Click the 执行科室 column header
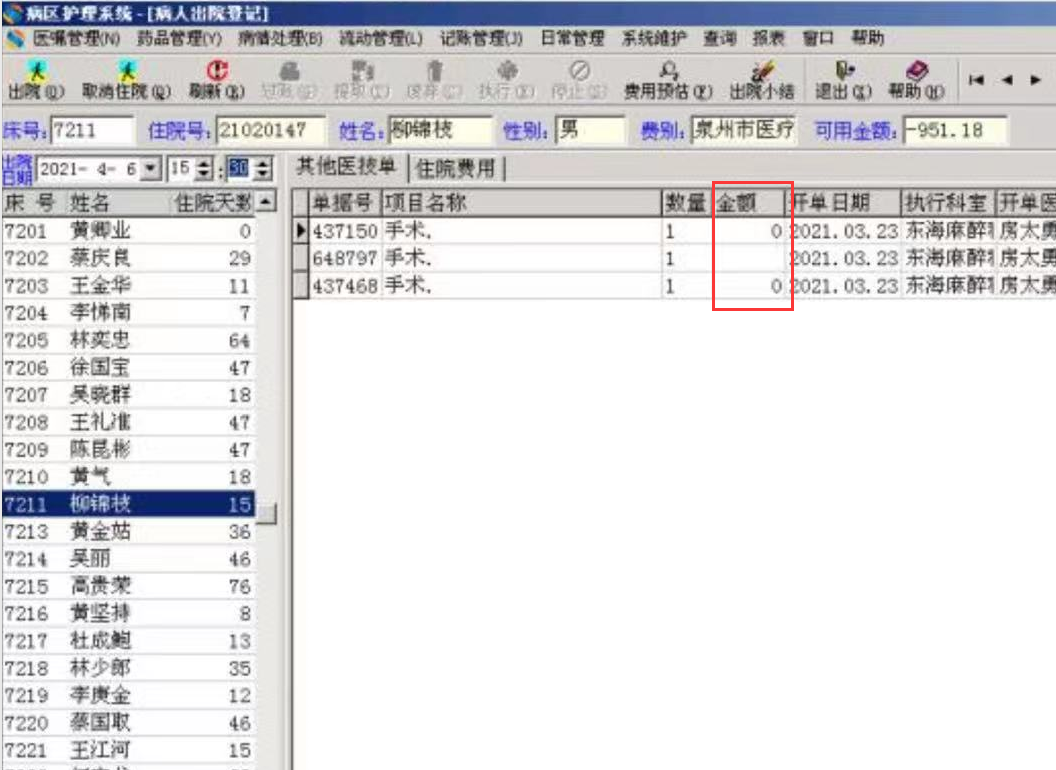Viewport: 1056px width, 770px height. point(947,203)
